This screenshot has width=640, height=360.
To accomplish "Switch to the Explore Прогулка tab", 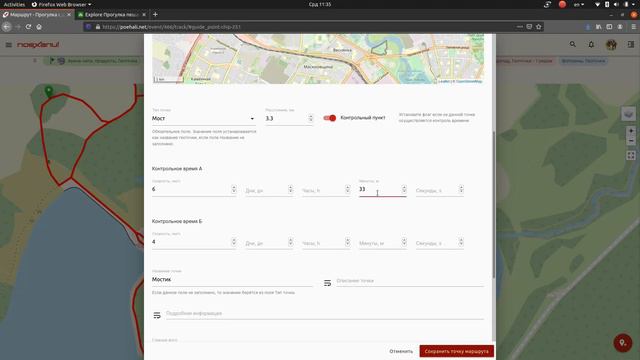I will tap(112, 14).
